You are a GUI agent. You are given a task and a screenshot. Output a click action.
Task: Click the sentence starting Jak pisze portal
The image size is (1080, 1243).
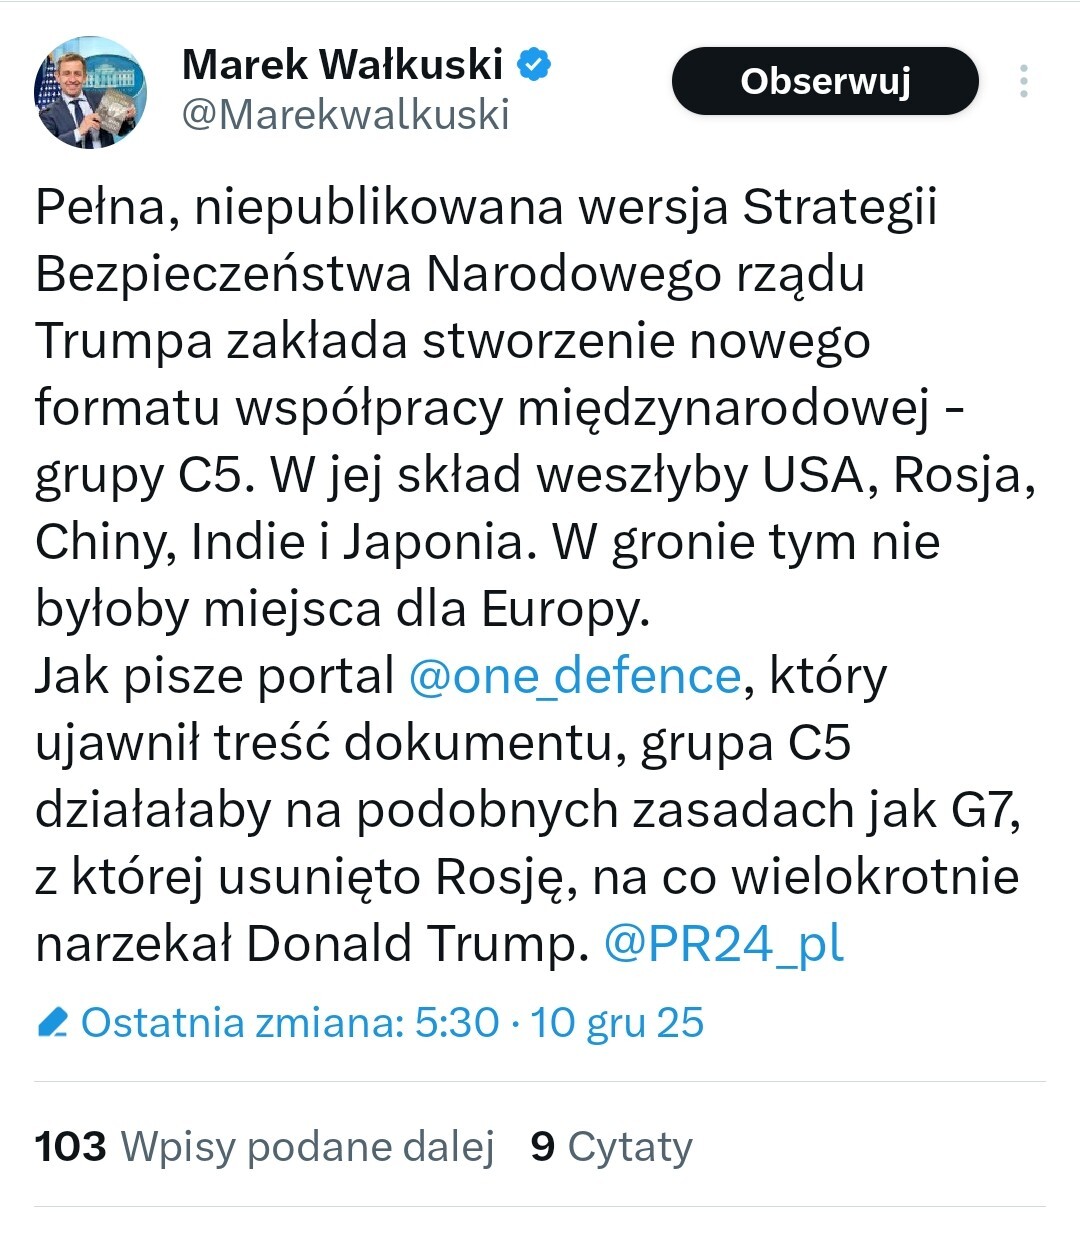[215, 676]
